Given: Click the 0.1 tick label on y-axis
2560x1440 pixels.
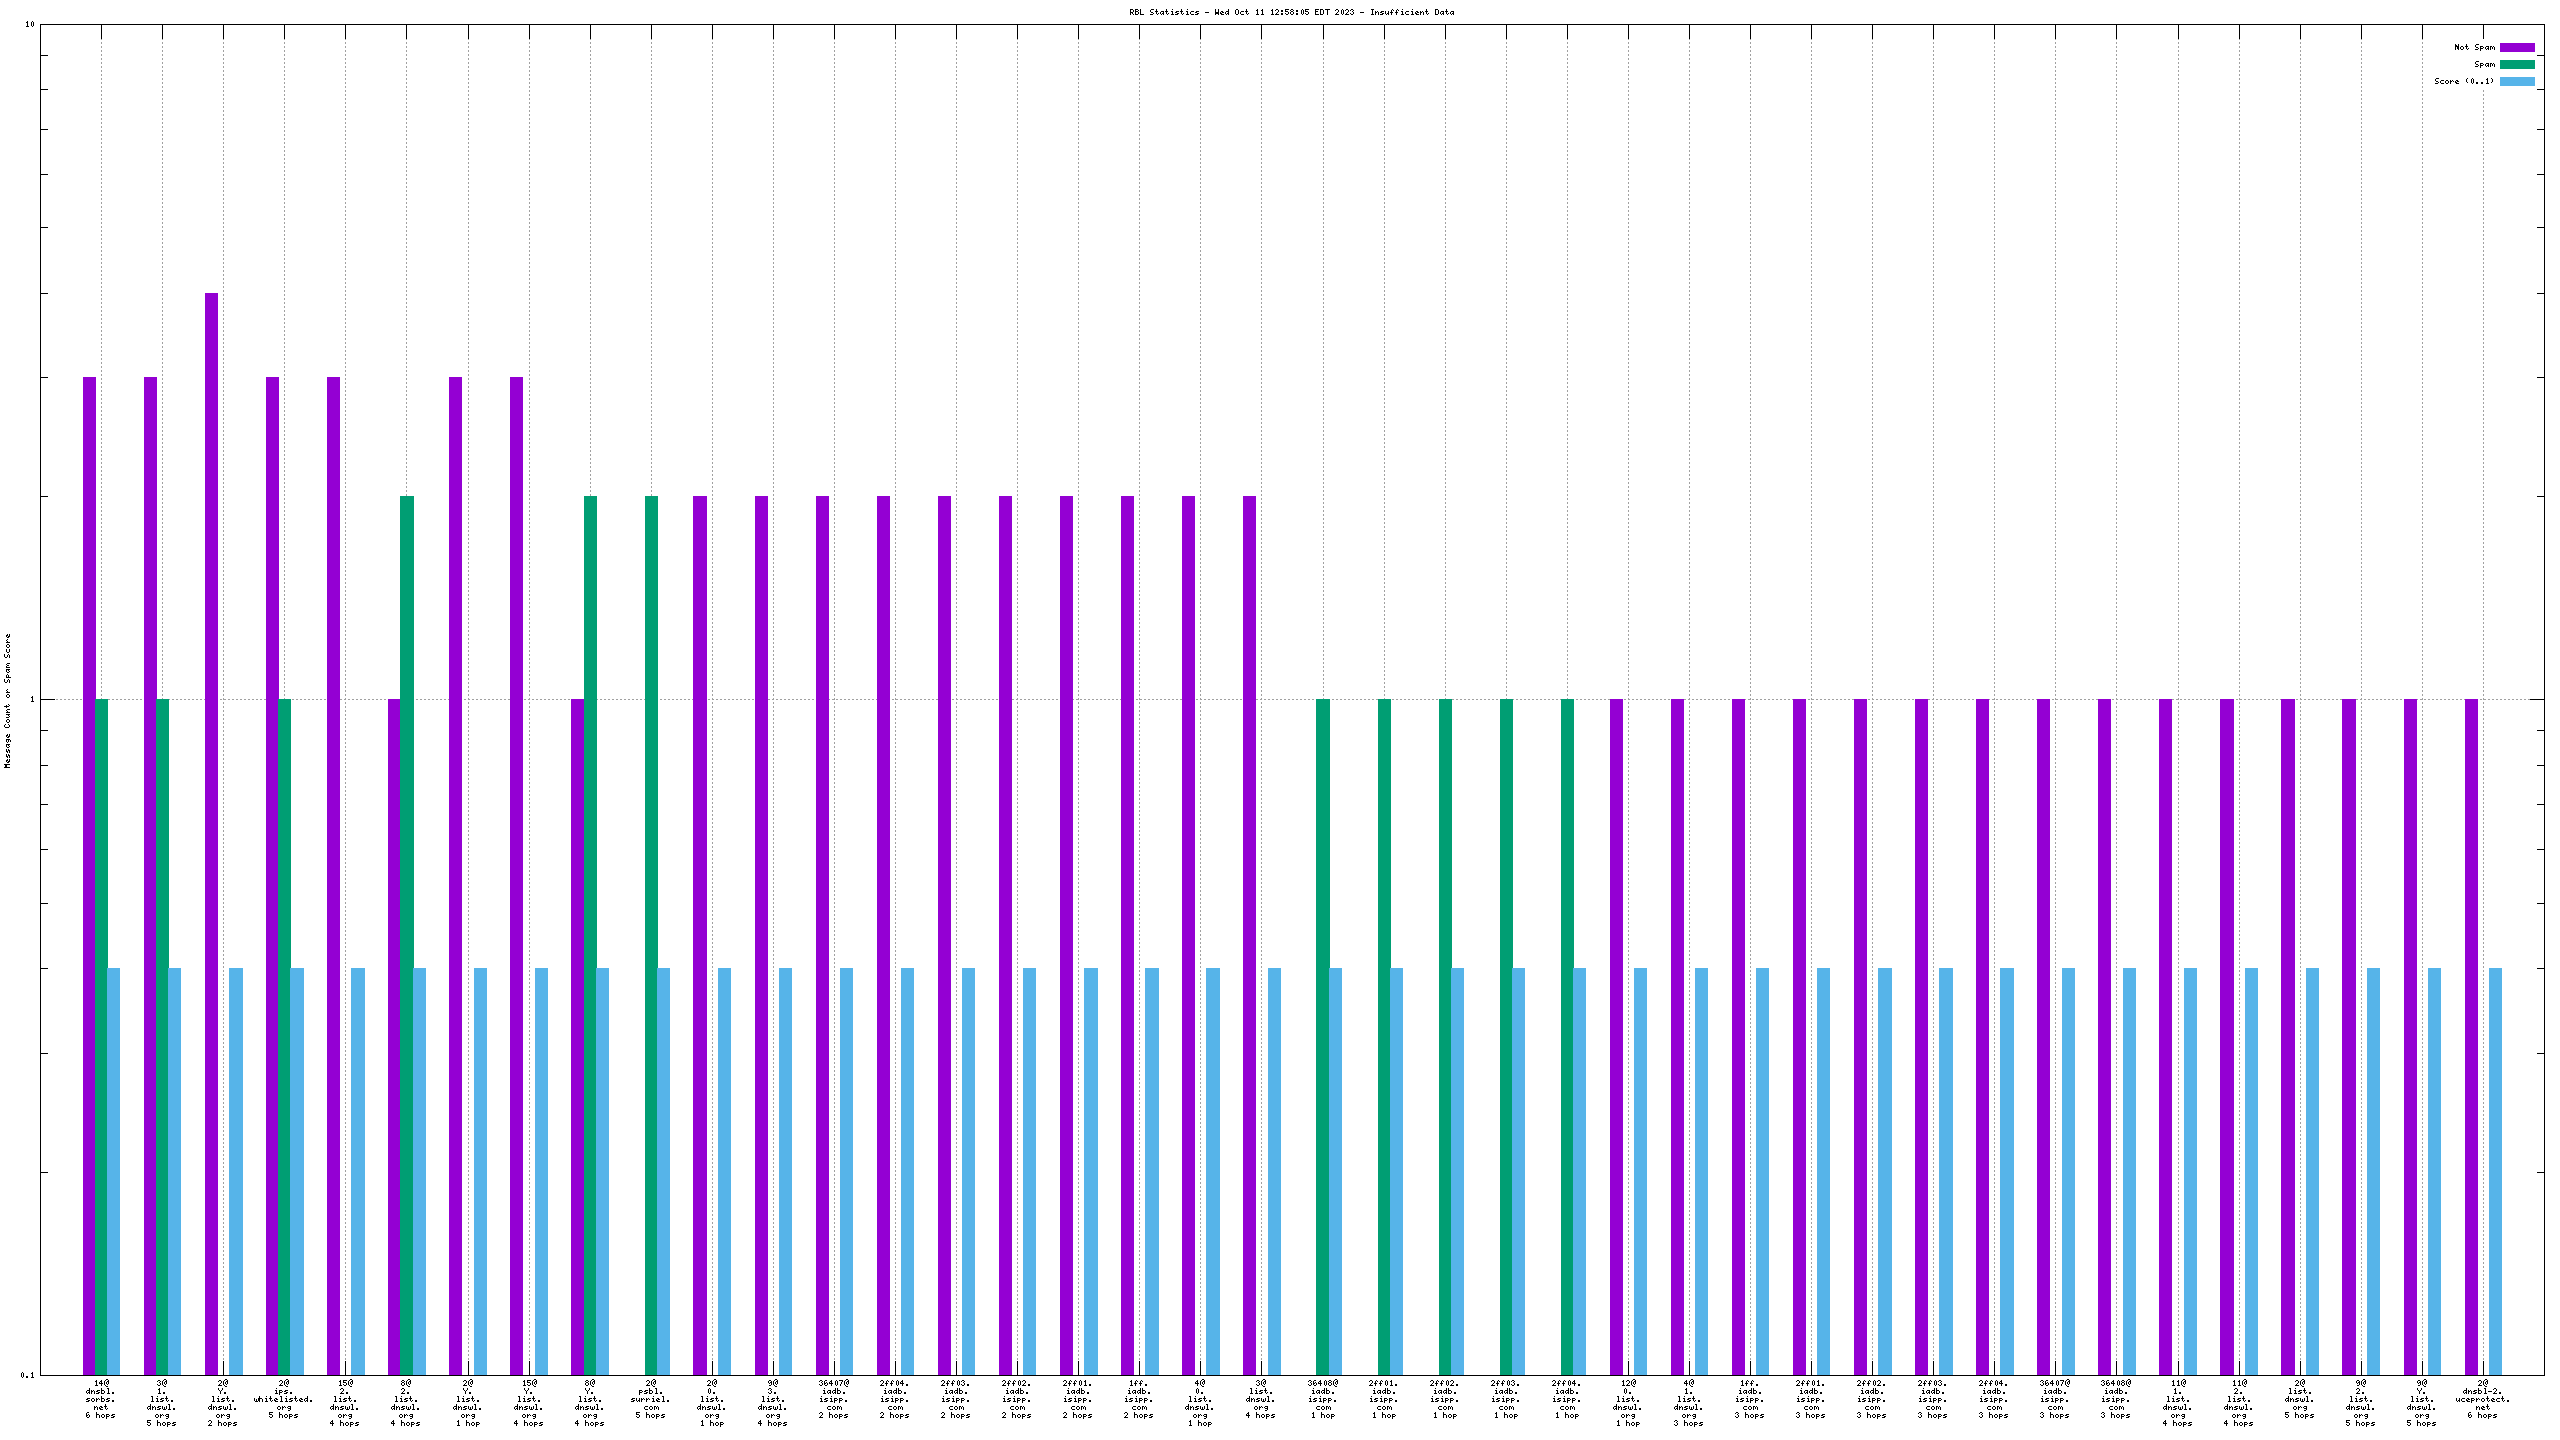Looking at the screenshot, I should [x=27, y=1375].
